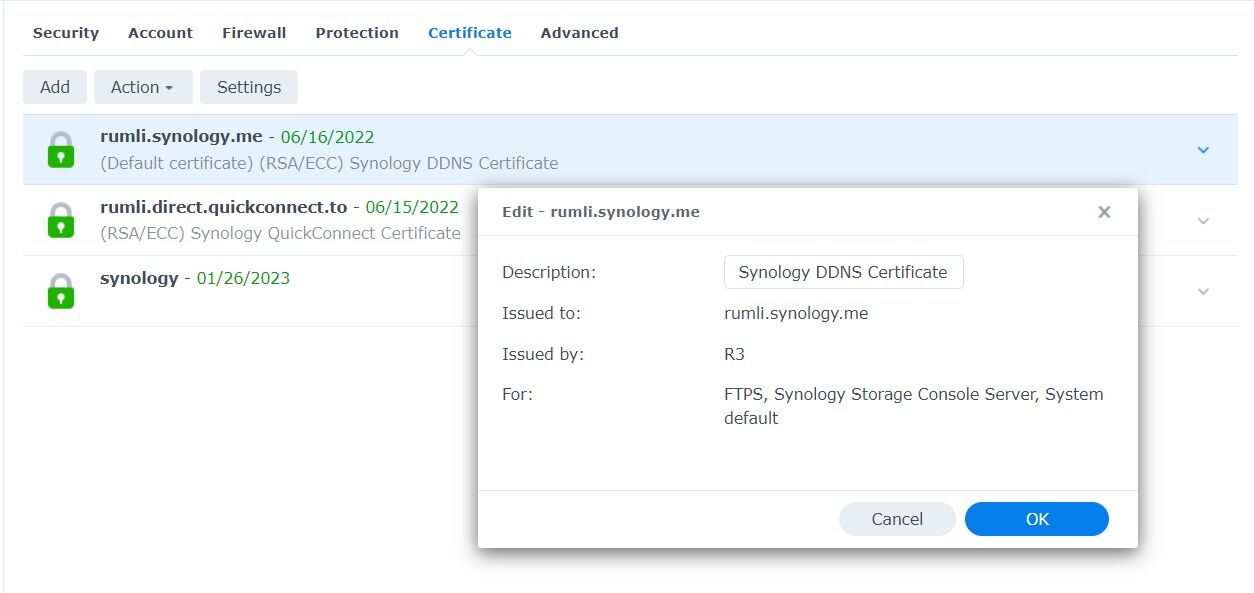The width and height of the screenshot is (1254, 593).
Task: Expand the synology certificate row chevron
Action: click(x=1203, y=291)
